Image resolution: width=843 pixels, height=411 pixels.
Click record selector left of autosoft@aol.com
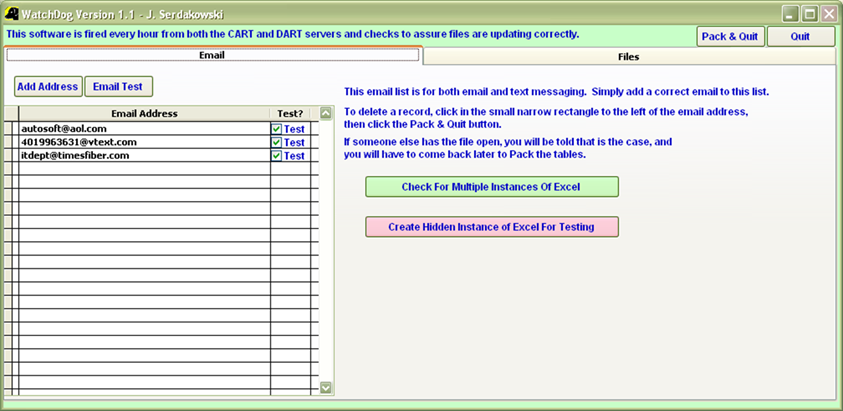coord(8,129)
